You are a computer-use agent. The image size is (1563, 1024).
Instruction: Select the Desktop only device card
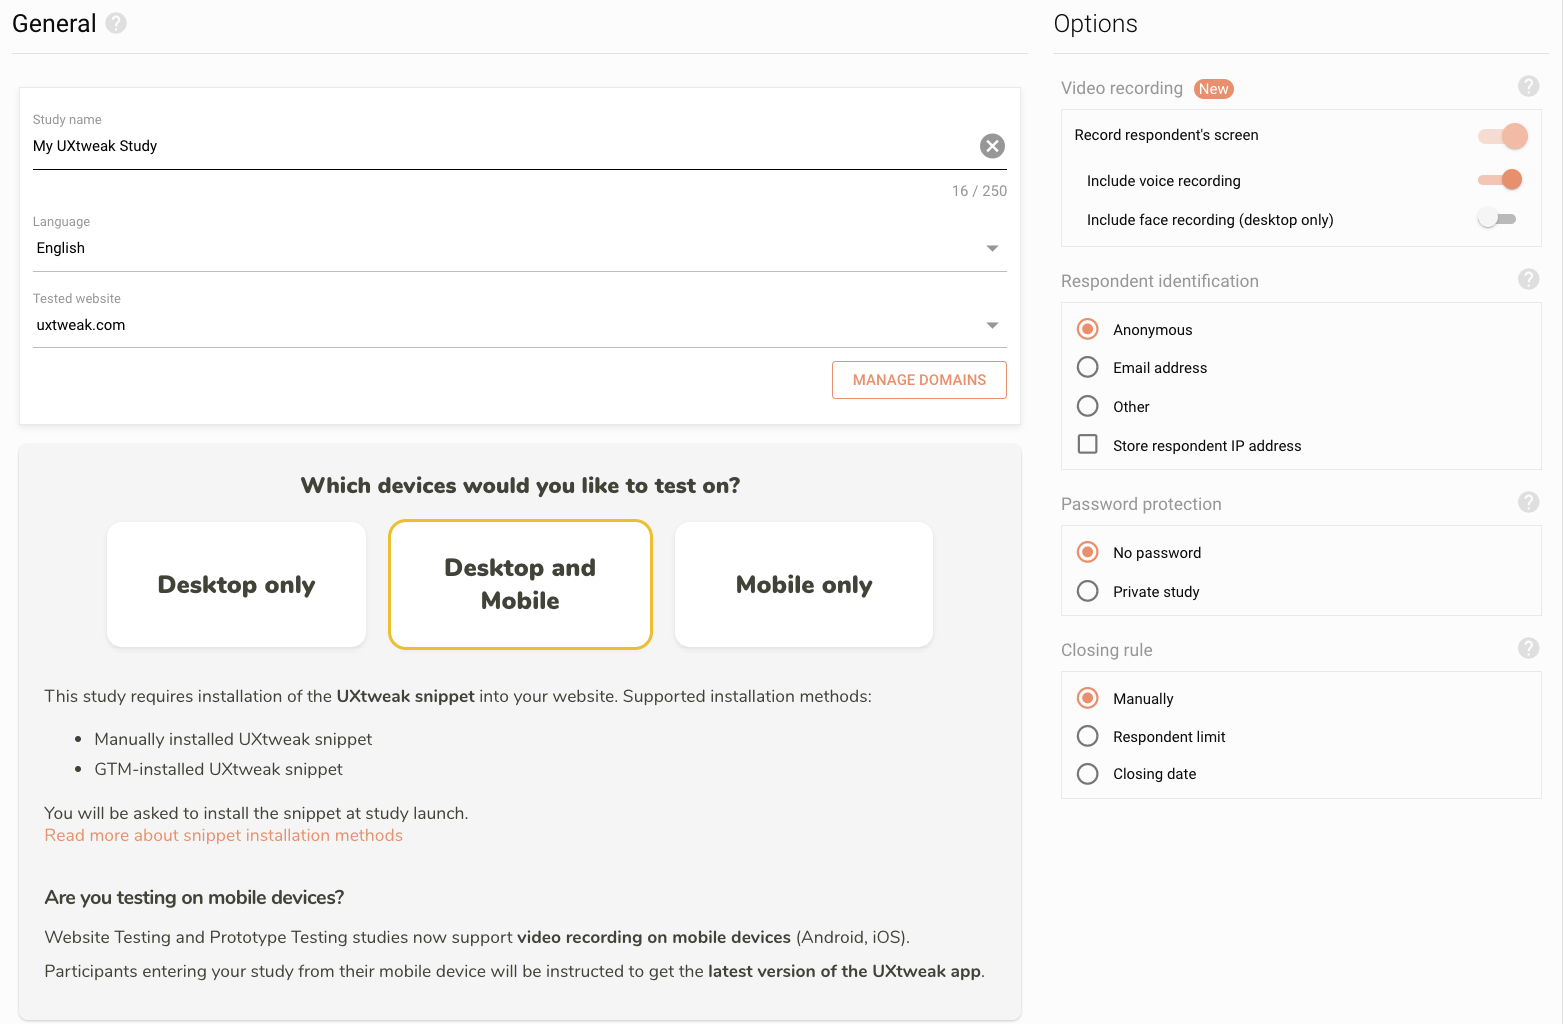tap(236, 585)
